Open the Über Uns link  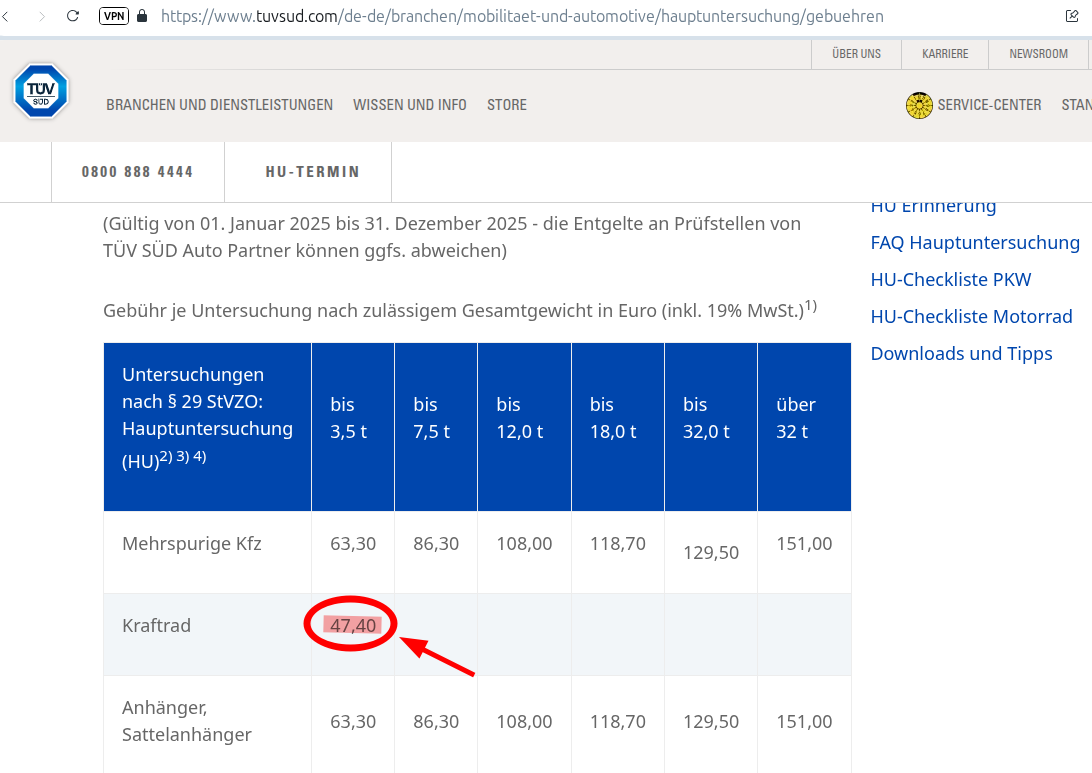pyautogui.click(x=856, y=54)
